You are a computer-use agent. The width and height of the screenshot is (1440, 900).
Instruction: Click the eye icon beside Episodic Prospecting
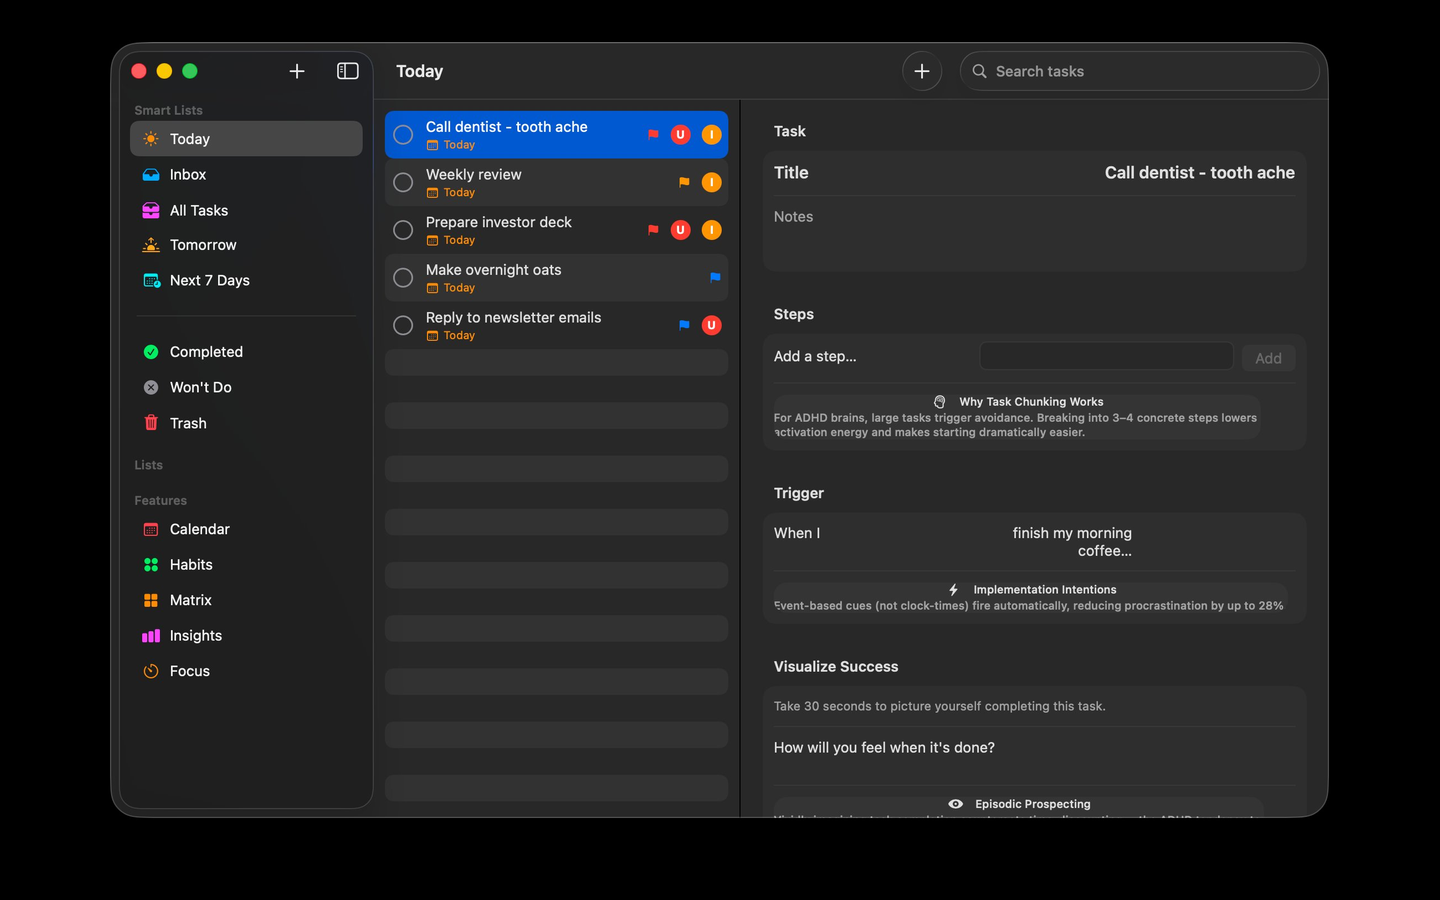tap(956, 804)
